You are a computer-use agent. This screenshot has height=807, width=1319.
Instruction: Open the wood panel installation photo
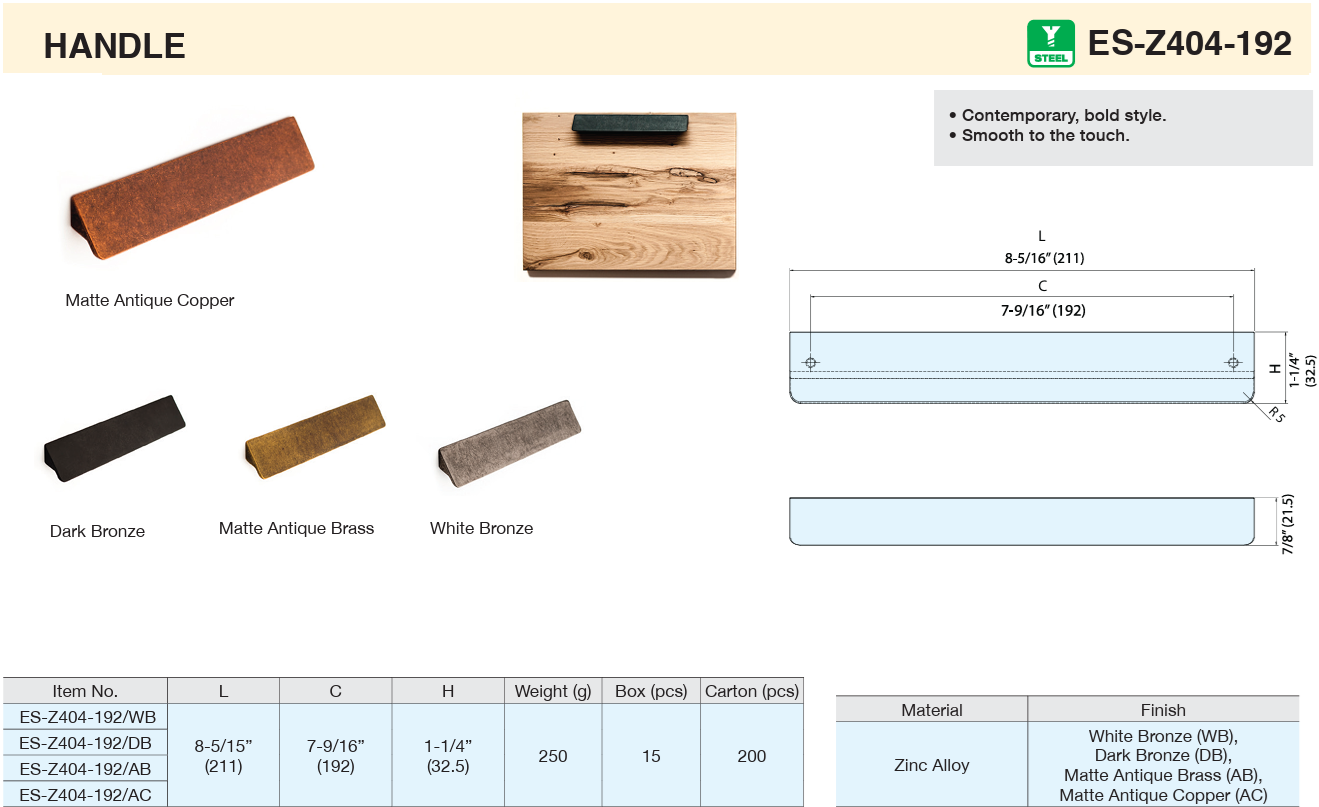tap(629, 193)
